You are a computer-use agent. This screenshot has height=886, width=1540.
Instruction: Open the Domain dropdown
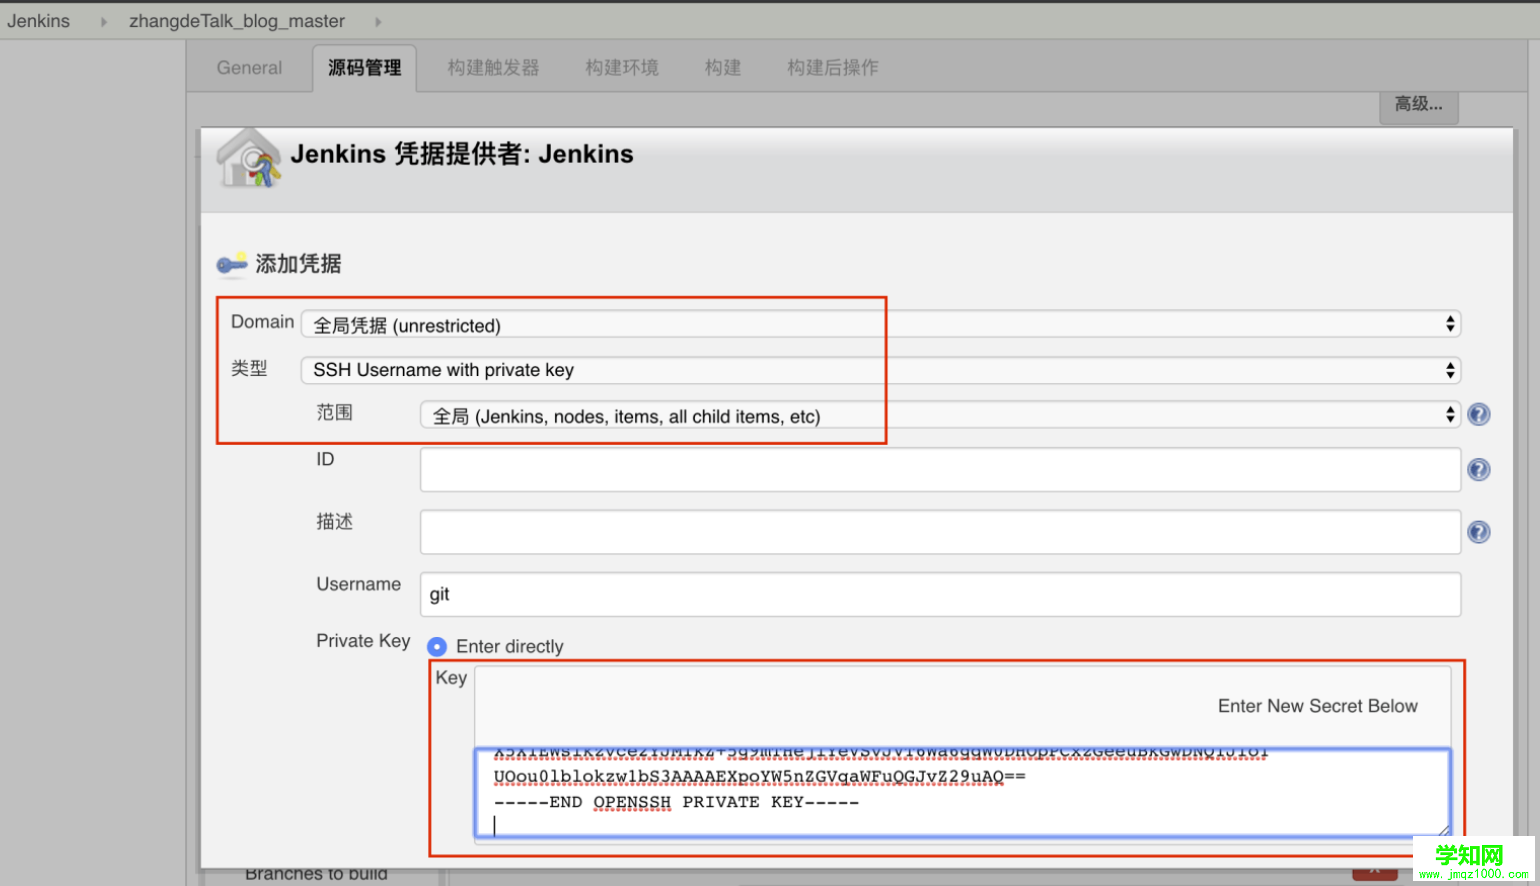(x=880, y=325)
